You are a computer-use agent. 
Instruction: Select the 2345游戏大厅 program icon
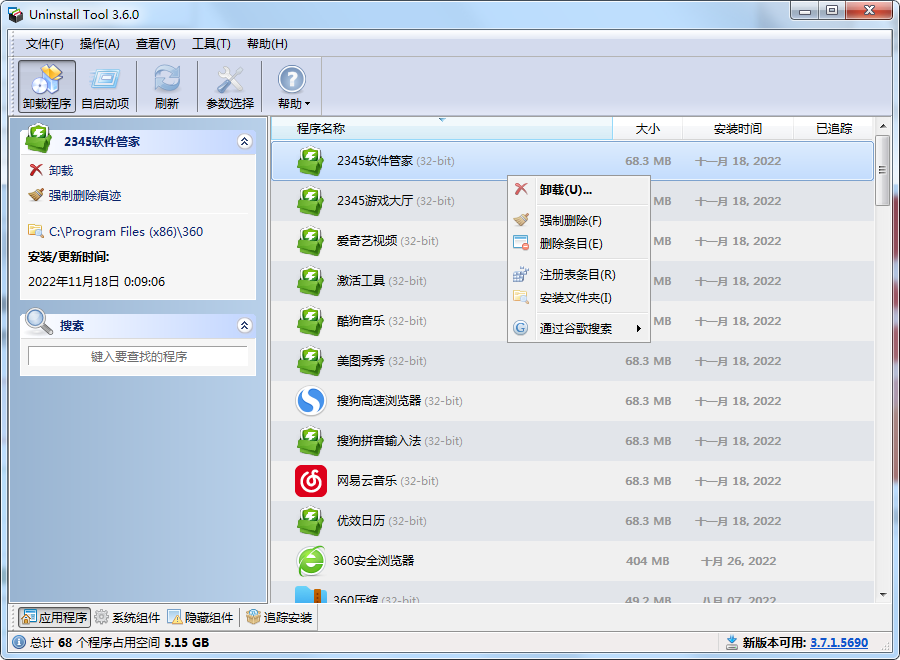click(311, 201)
